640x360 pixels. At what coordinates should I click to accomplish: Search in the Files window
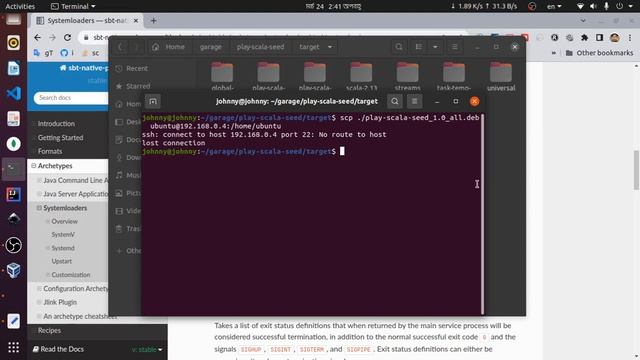tap(399, 47)
